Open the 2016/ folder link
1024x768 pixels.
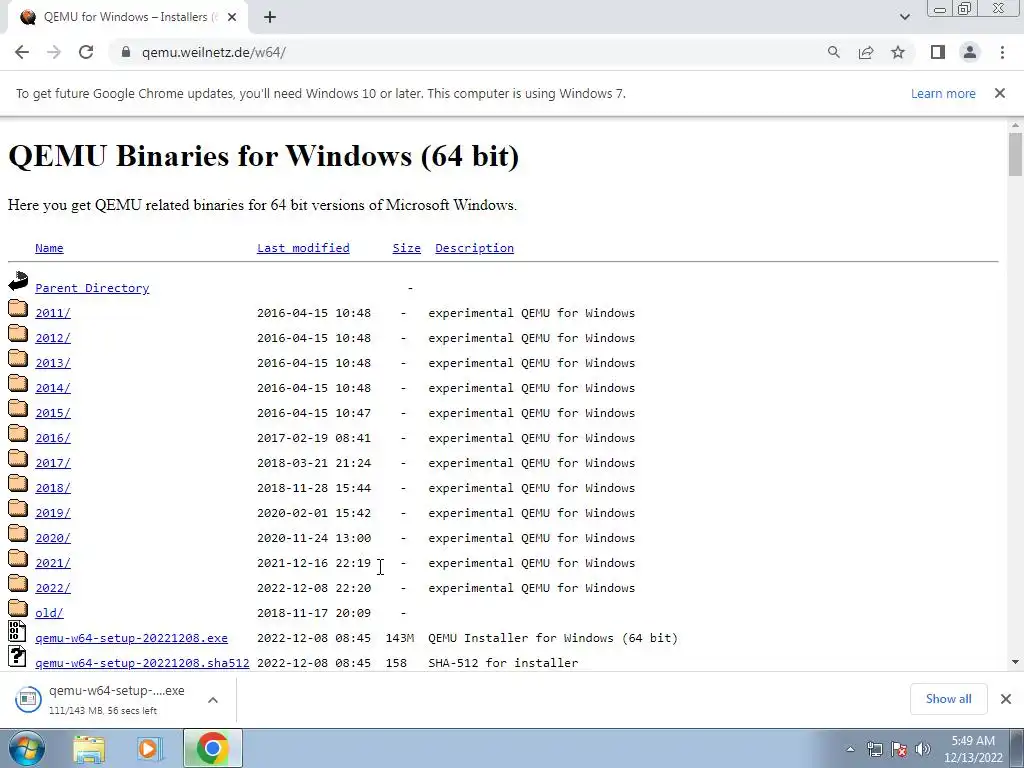[x=53, y=438]
